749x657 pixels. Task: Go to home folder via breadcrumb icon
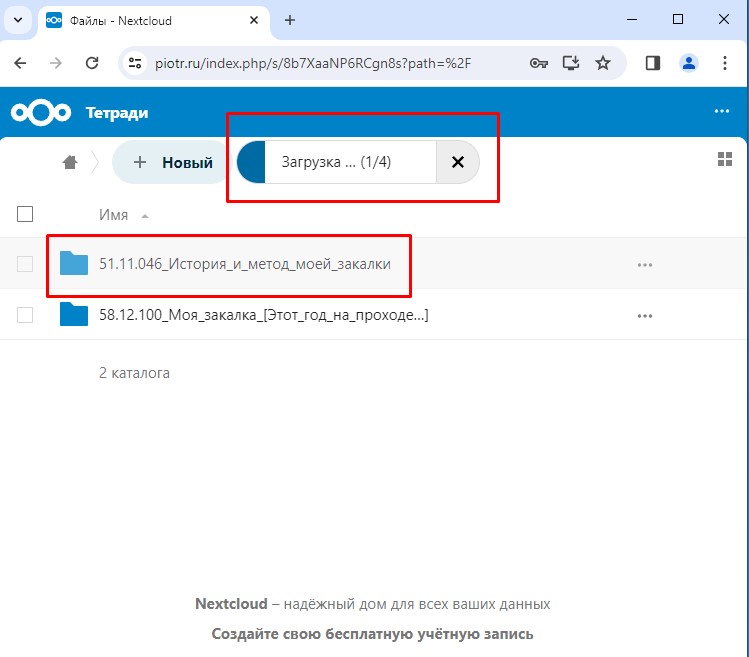(70, 163)
